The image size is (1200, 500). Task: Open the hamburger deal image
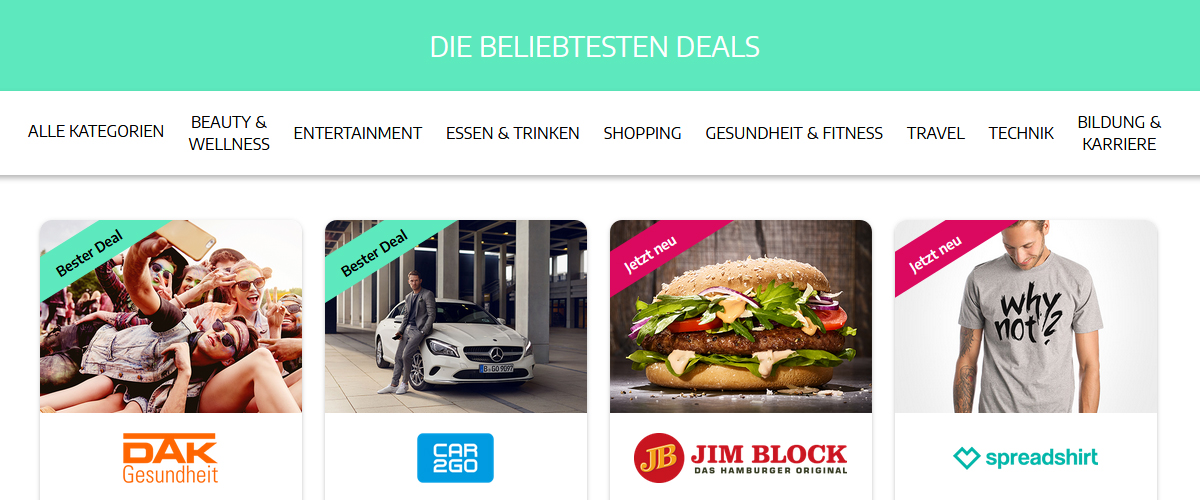pos(741,316)
